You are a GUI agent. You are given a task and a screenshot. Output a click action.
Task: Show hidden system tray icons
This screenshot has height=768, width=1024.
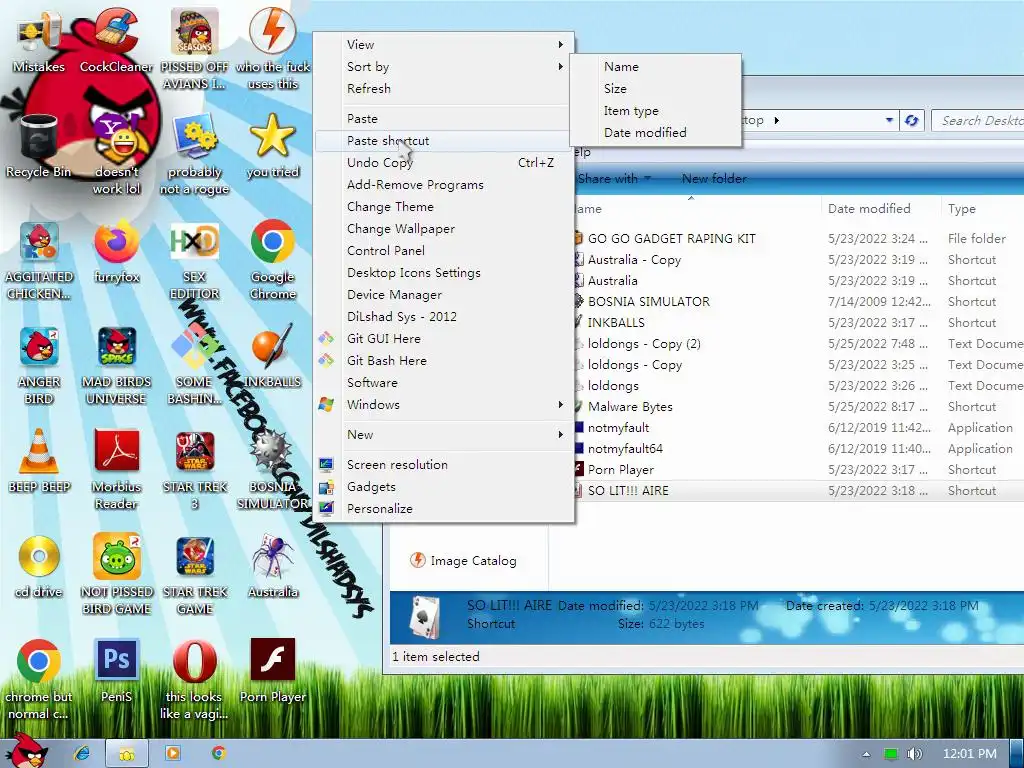[x=866, y=754]
